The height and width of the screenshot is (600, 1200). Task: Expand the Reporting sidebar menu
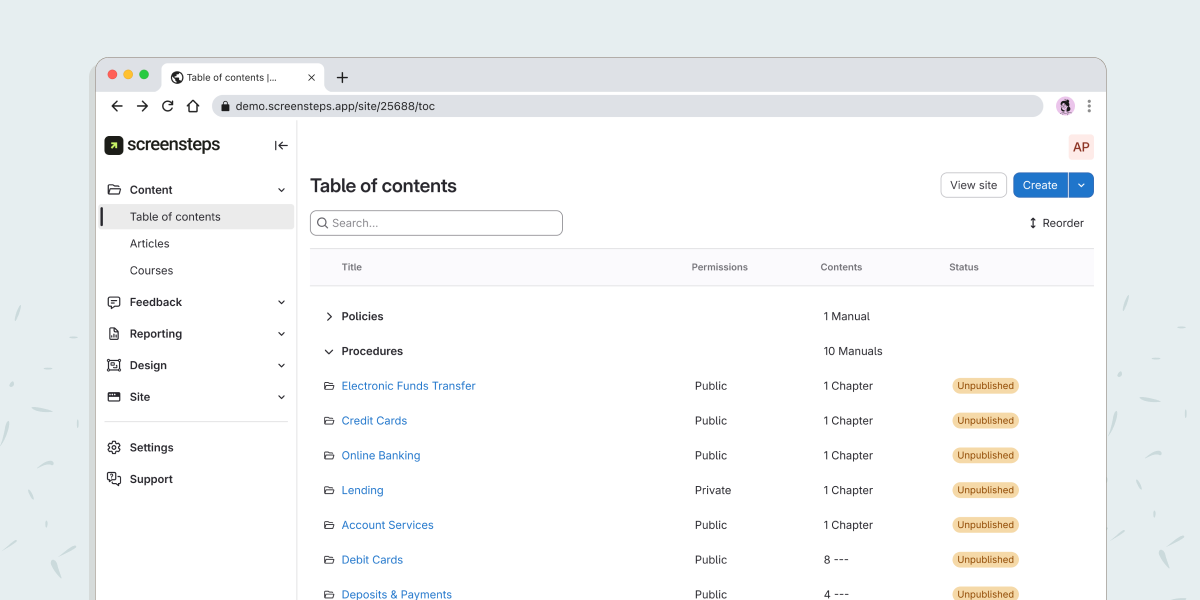pos(281,334)
